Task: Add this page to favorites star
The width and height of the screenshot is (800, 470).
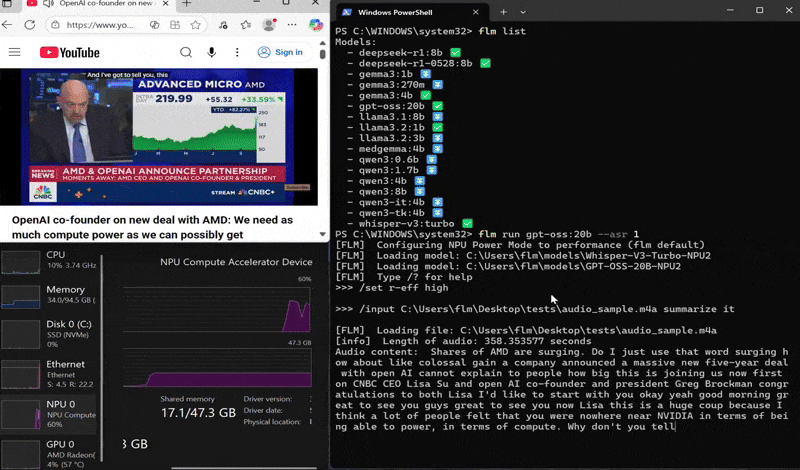Action: point(195,25)
